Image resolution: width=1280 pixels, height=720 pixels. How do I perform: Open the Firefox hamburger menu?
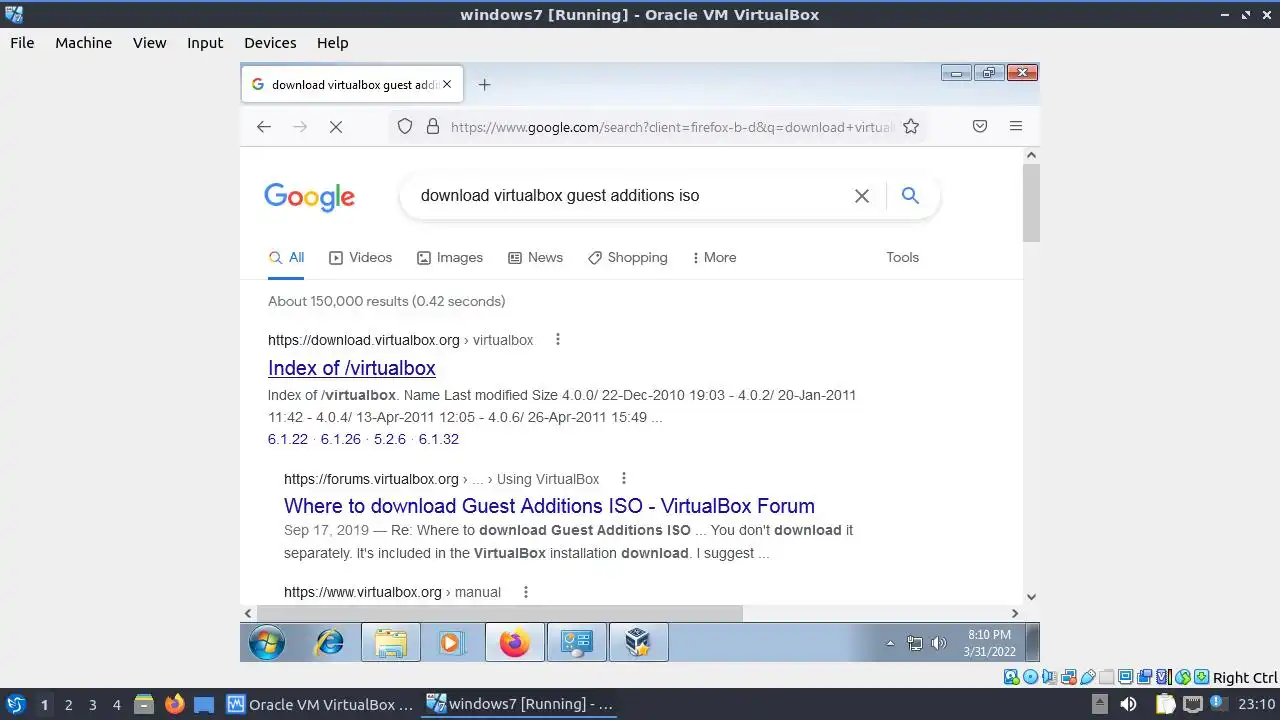1016,127
